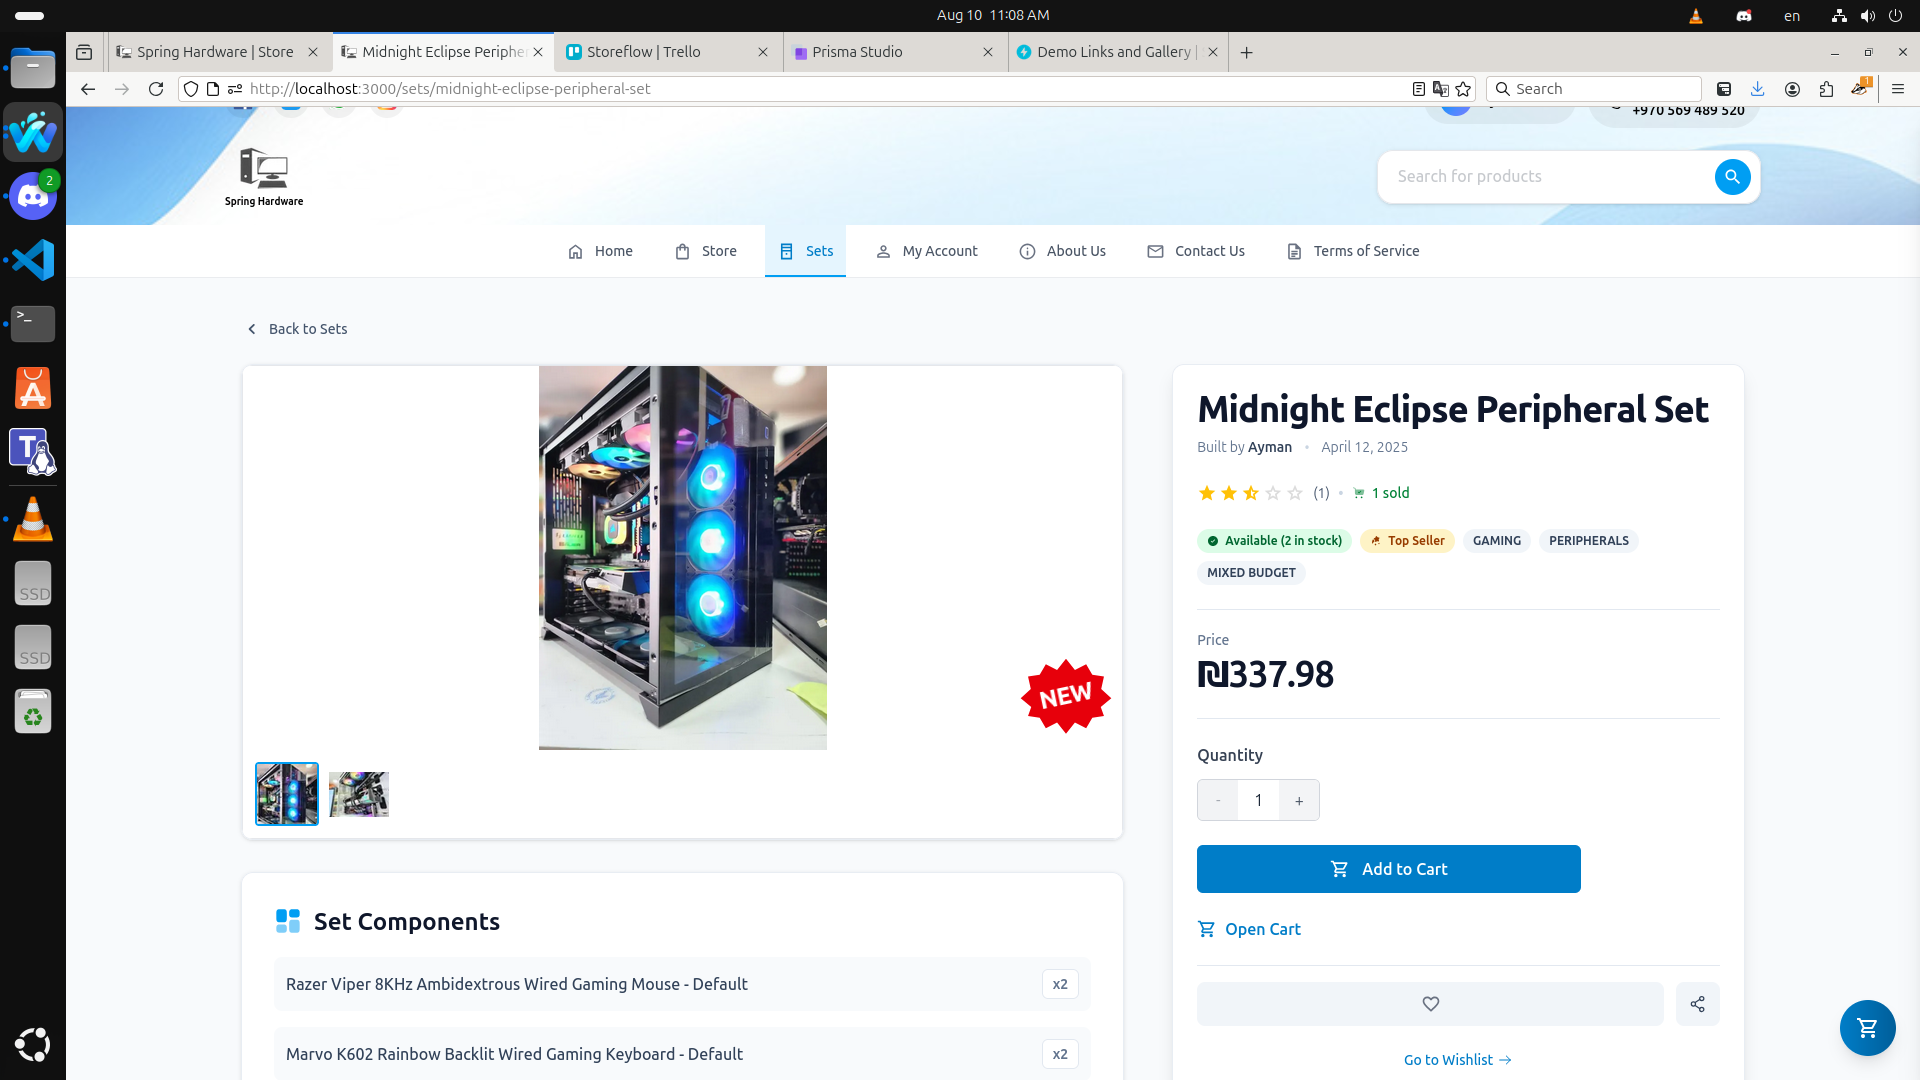
Task: Launch Visual Studio Code from the dock
Action: click(33, 260)
